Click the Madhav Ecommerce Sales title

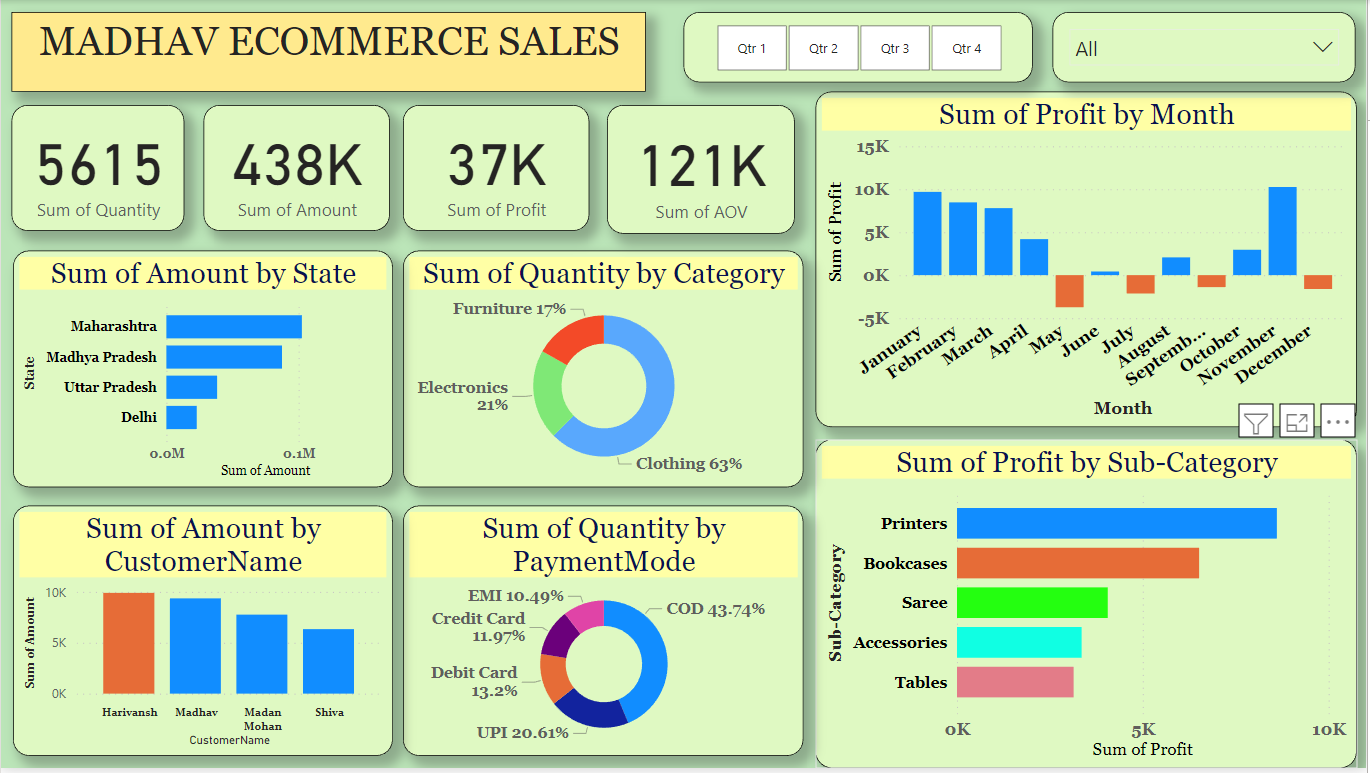329,43
